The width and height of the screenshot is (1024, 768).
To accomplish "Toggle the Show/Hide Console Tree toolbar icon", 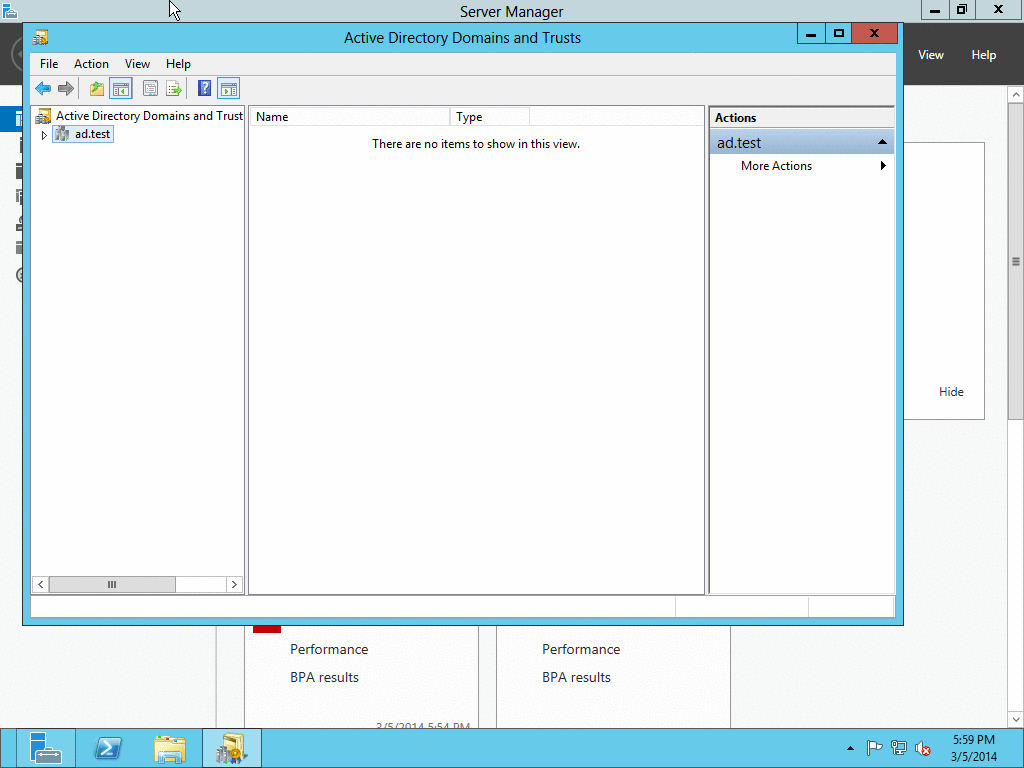I will 120,88.
